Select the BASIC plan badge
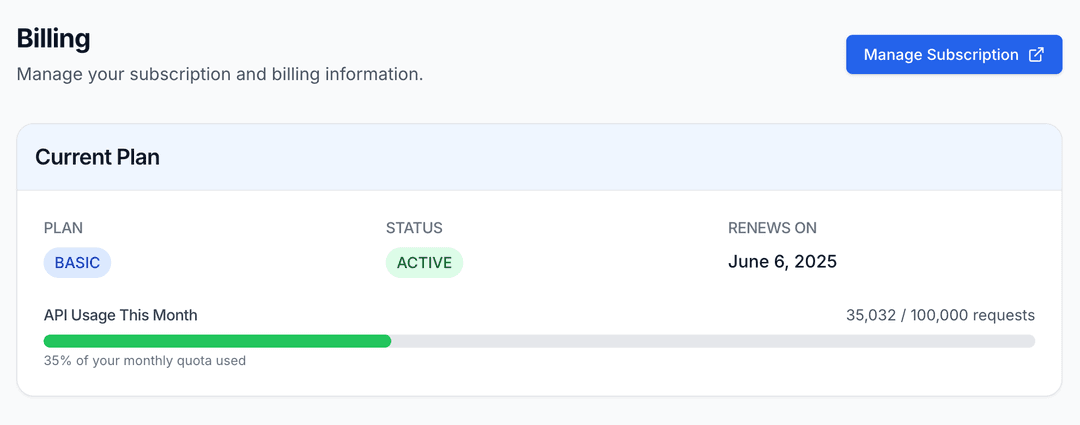This screenshot has height=425, width=1080. point(77,263)
